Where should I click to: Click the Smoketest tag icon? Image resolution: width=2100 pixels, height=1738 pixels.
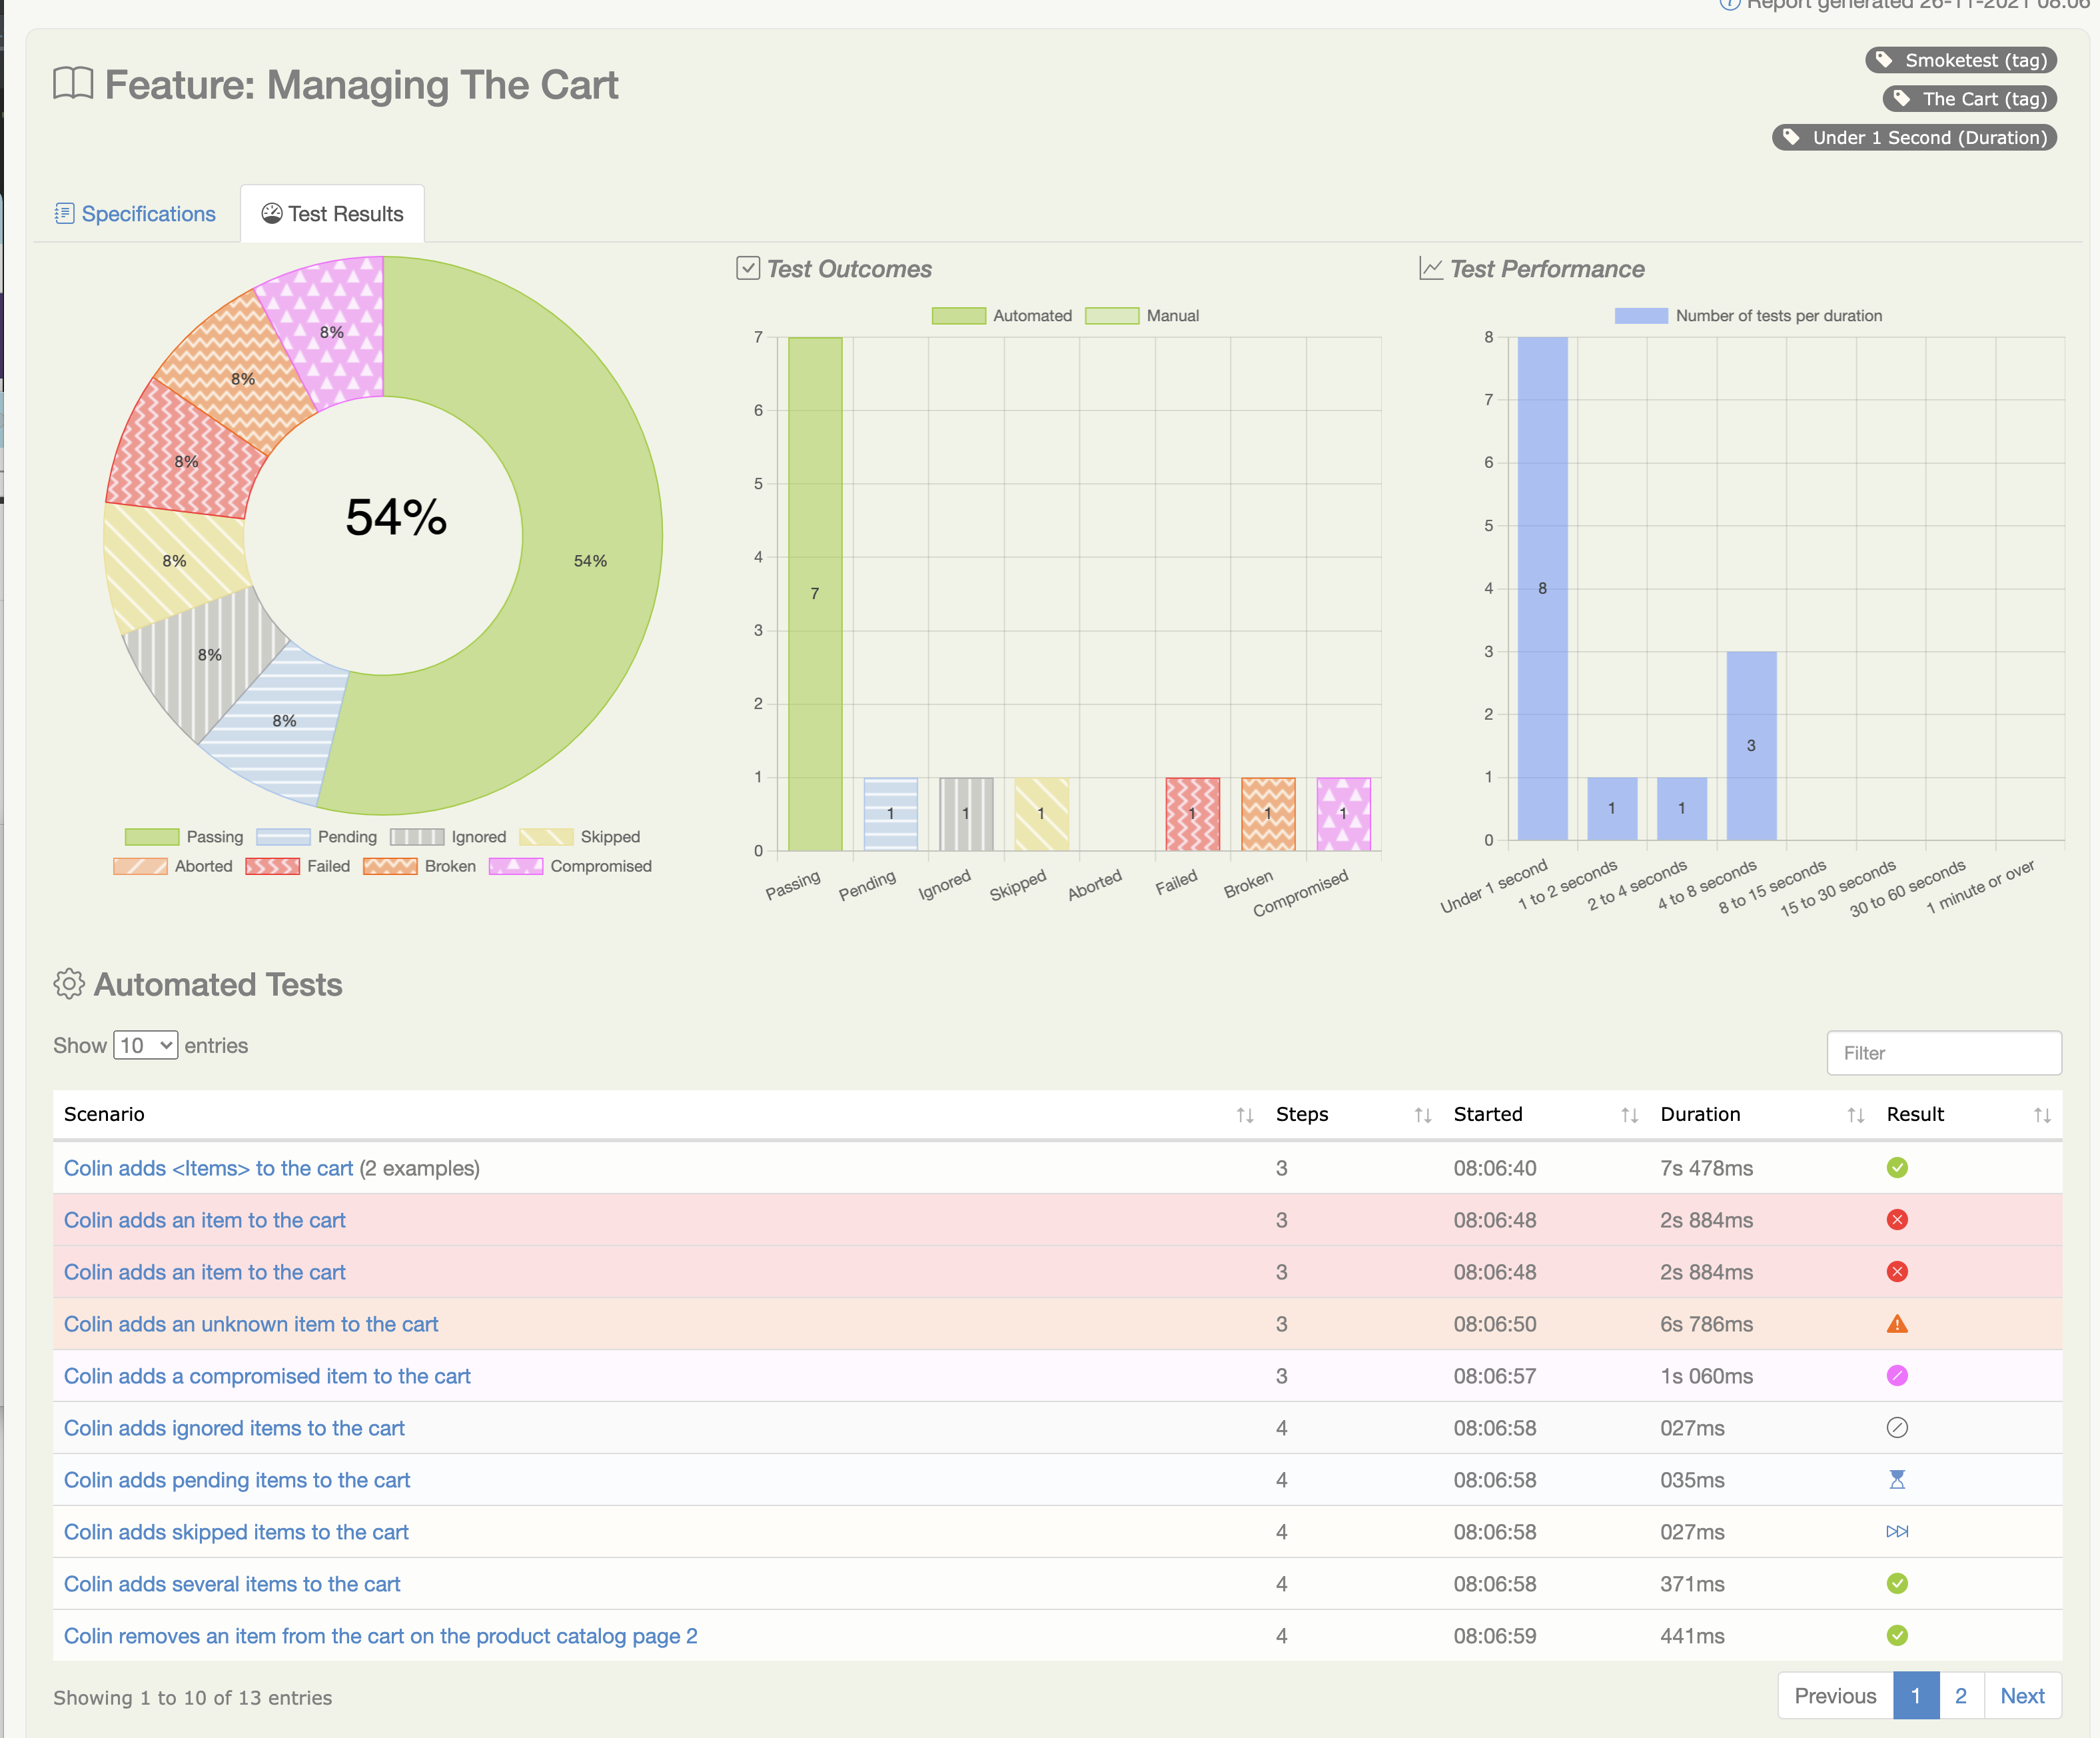[x=1883, y=60]
